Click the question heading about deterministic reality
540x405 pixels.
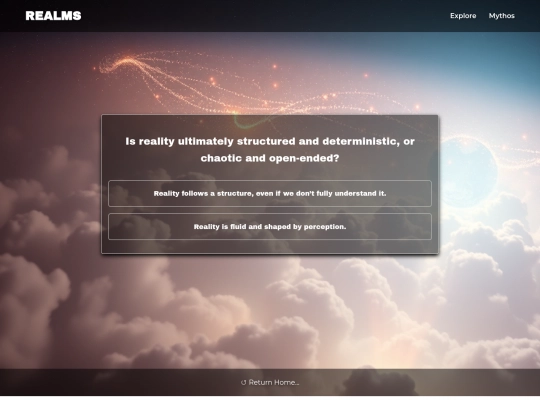(270, 150)
